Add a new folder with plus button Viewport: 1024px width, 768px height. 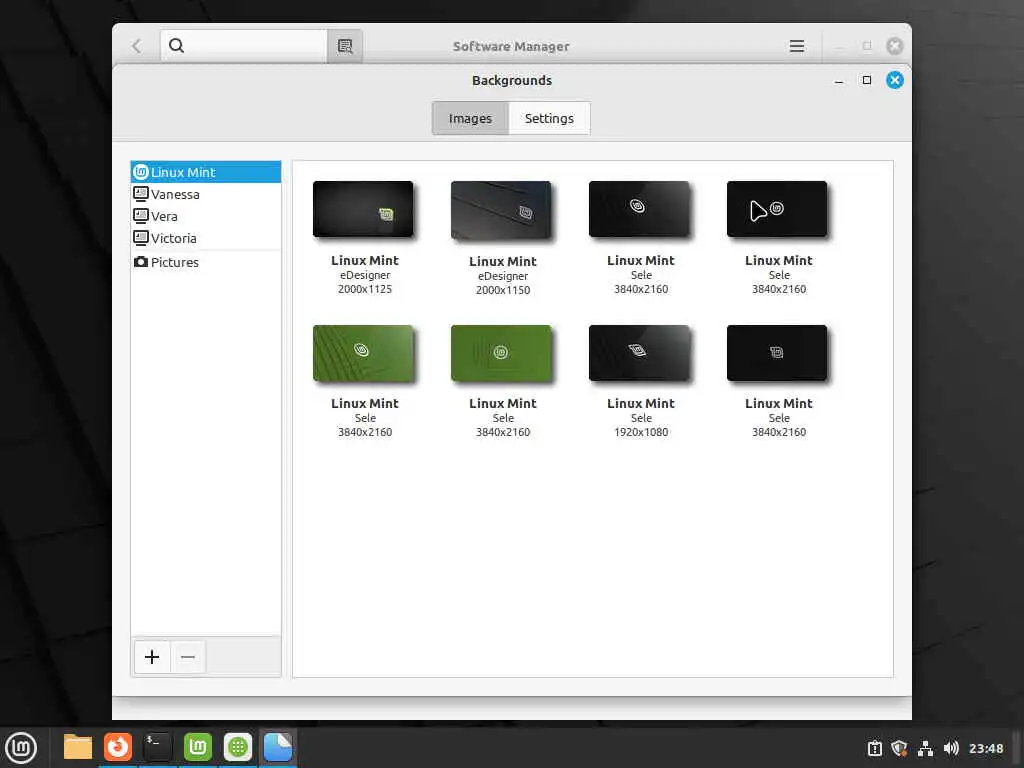(x=152, y=657)
